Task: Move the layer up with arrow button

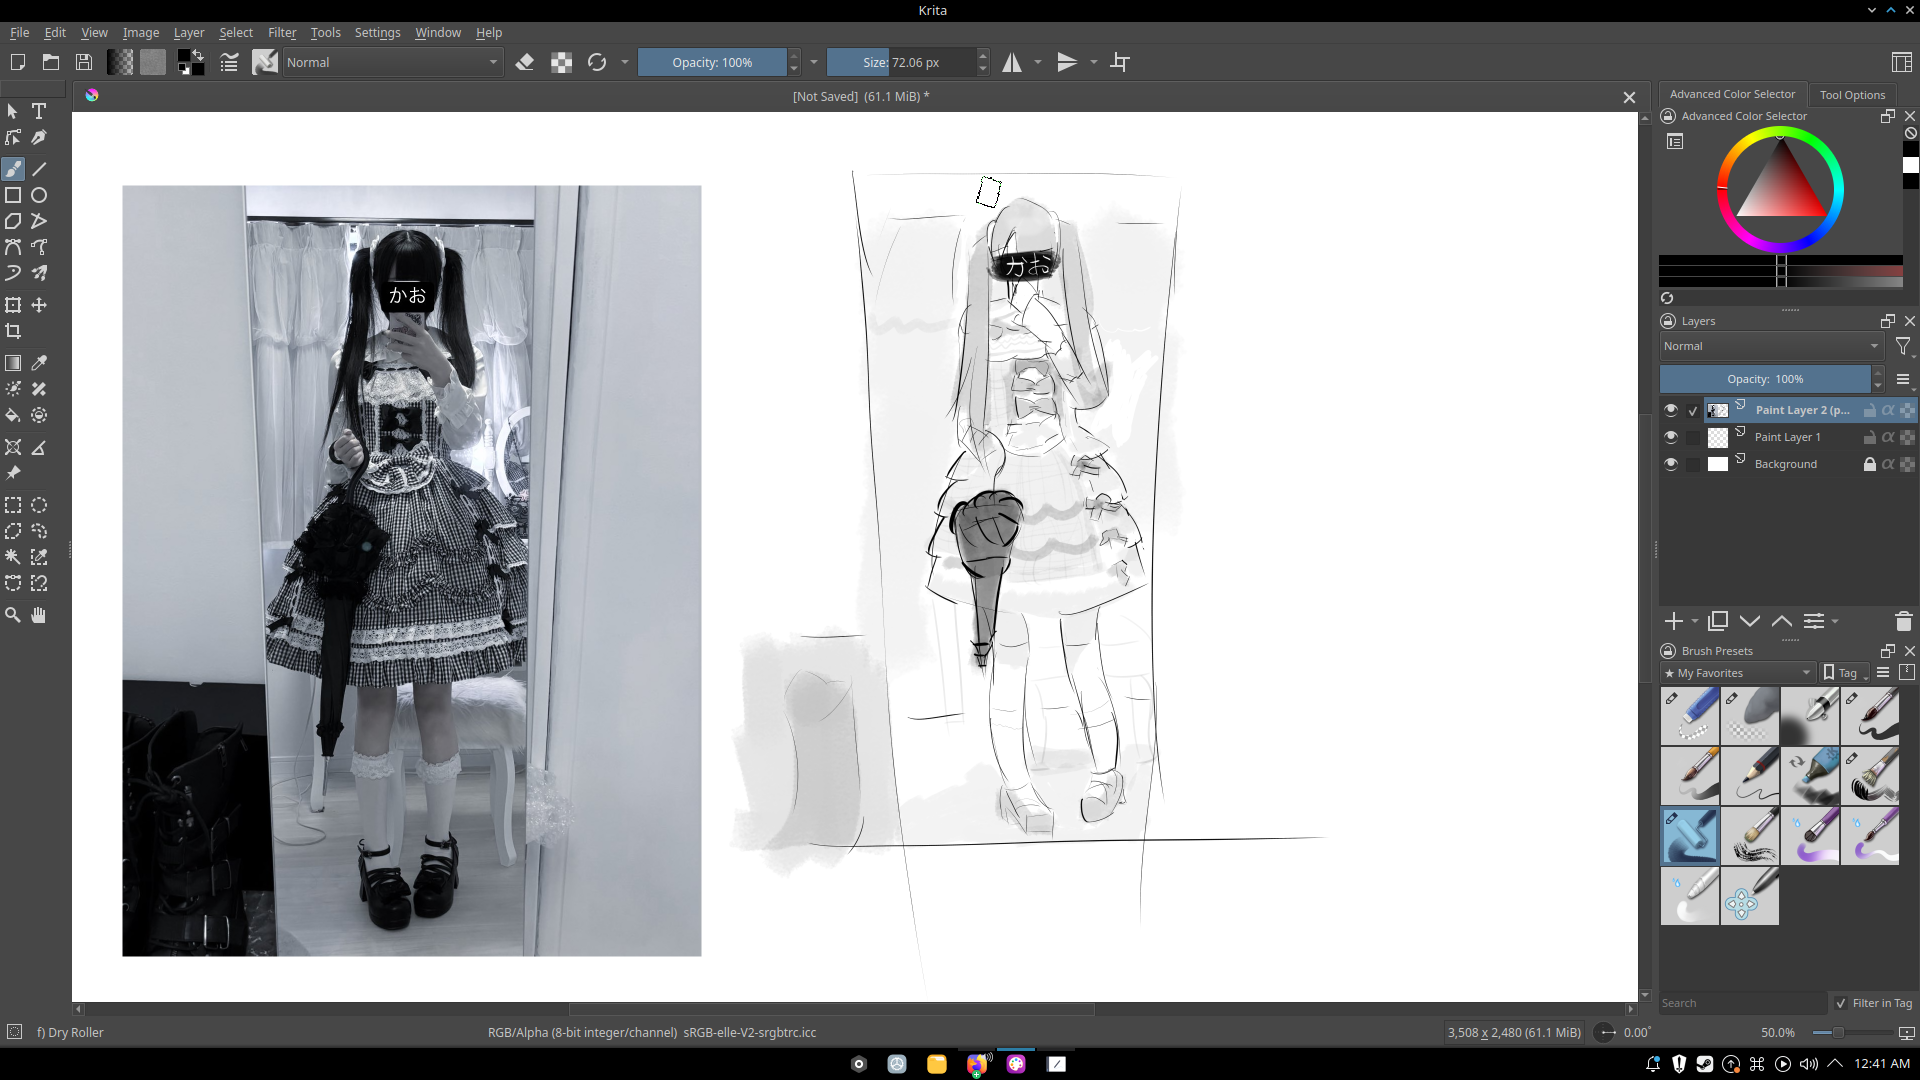Action: [1782, 621]
